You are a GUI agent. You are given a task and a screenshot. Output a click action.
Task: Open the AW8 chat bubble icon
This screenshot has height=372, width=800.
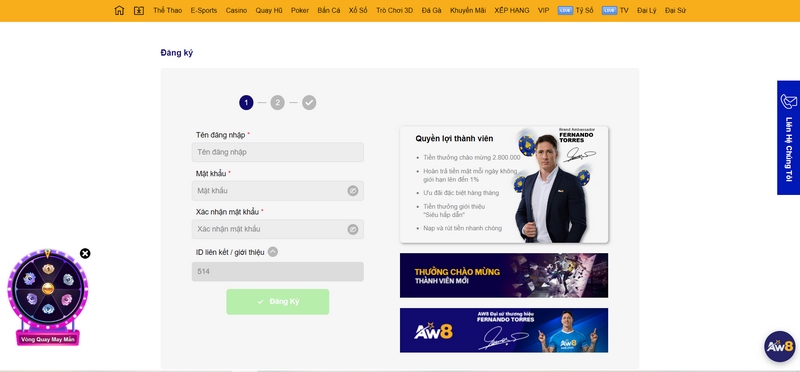click(780, 346)
